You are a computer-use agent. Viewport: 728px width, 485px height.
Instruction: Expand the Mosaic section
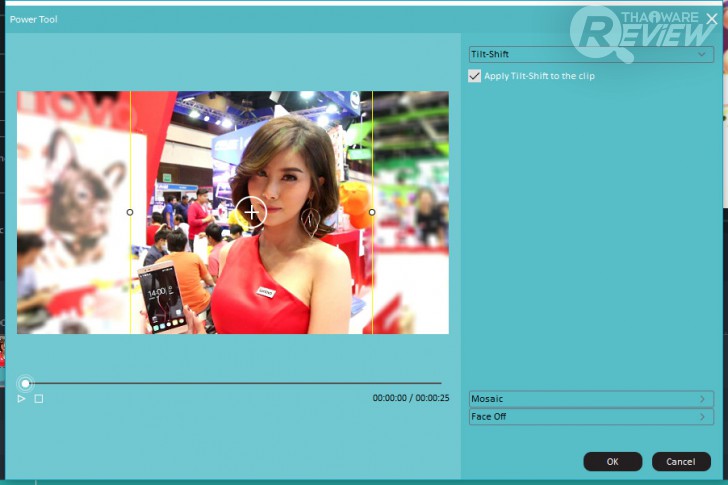tap(591, 399)
